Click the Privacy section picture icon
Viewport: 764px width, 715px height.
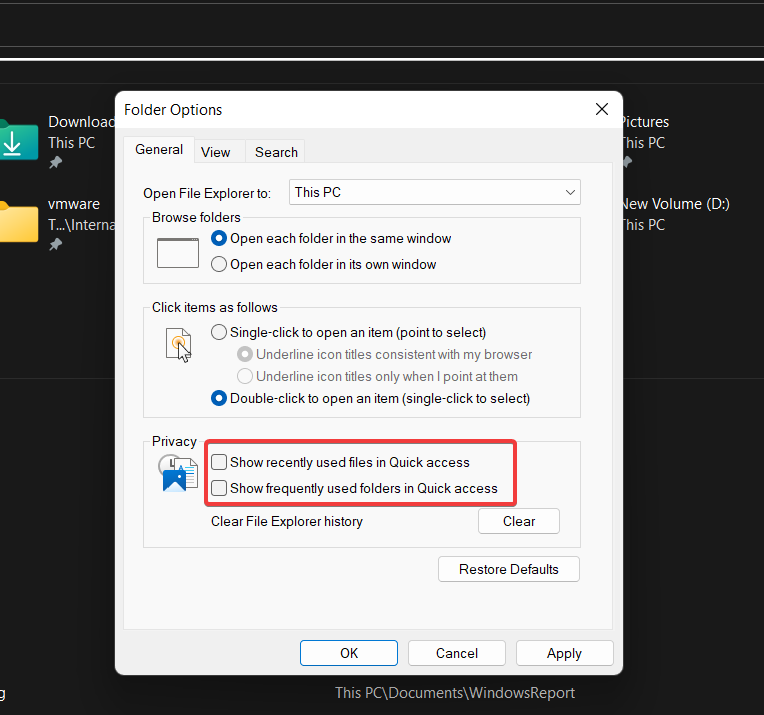(x=178, y=473)
